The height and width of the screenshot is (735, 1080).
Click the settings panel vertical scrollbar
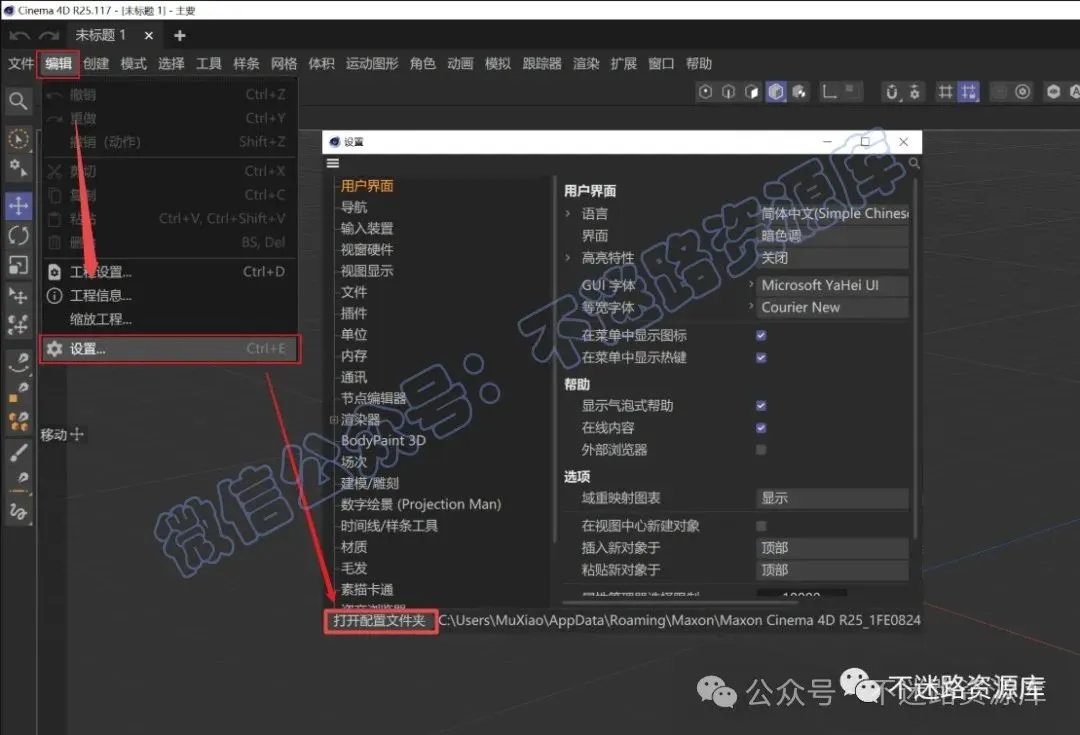(x=915, y=358)
